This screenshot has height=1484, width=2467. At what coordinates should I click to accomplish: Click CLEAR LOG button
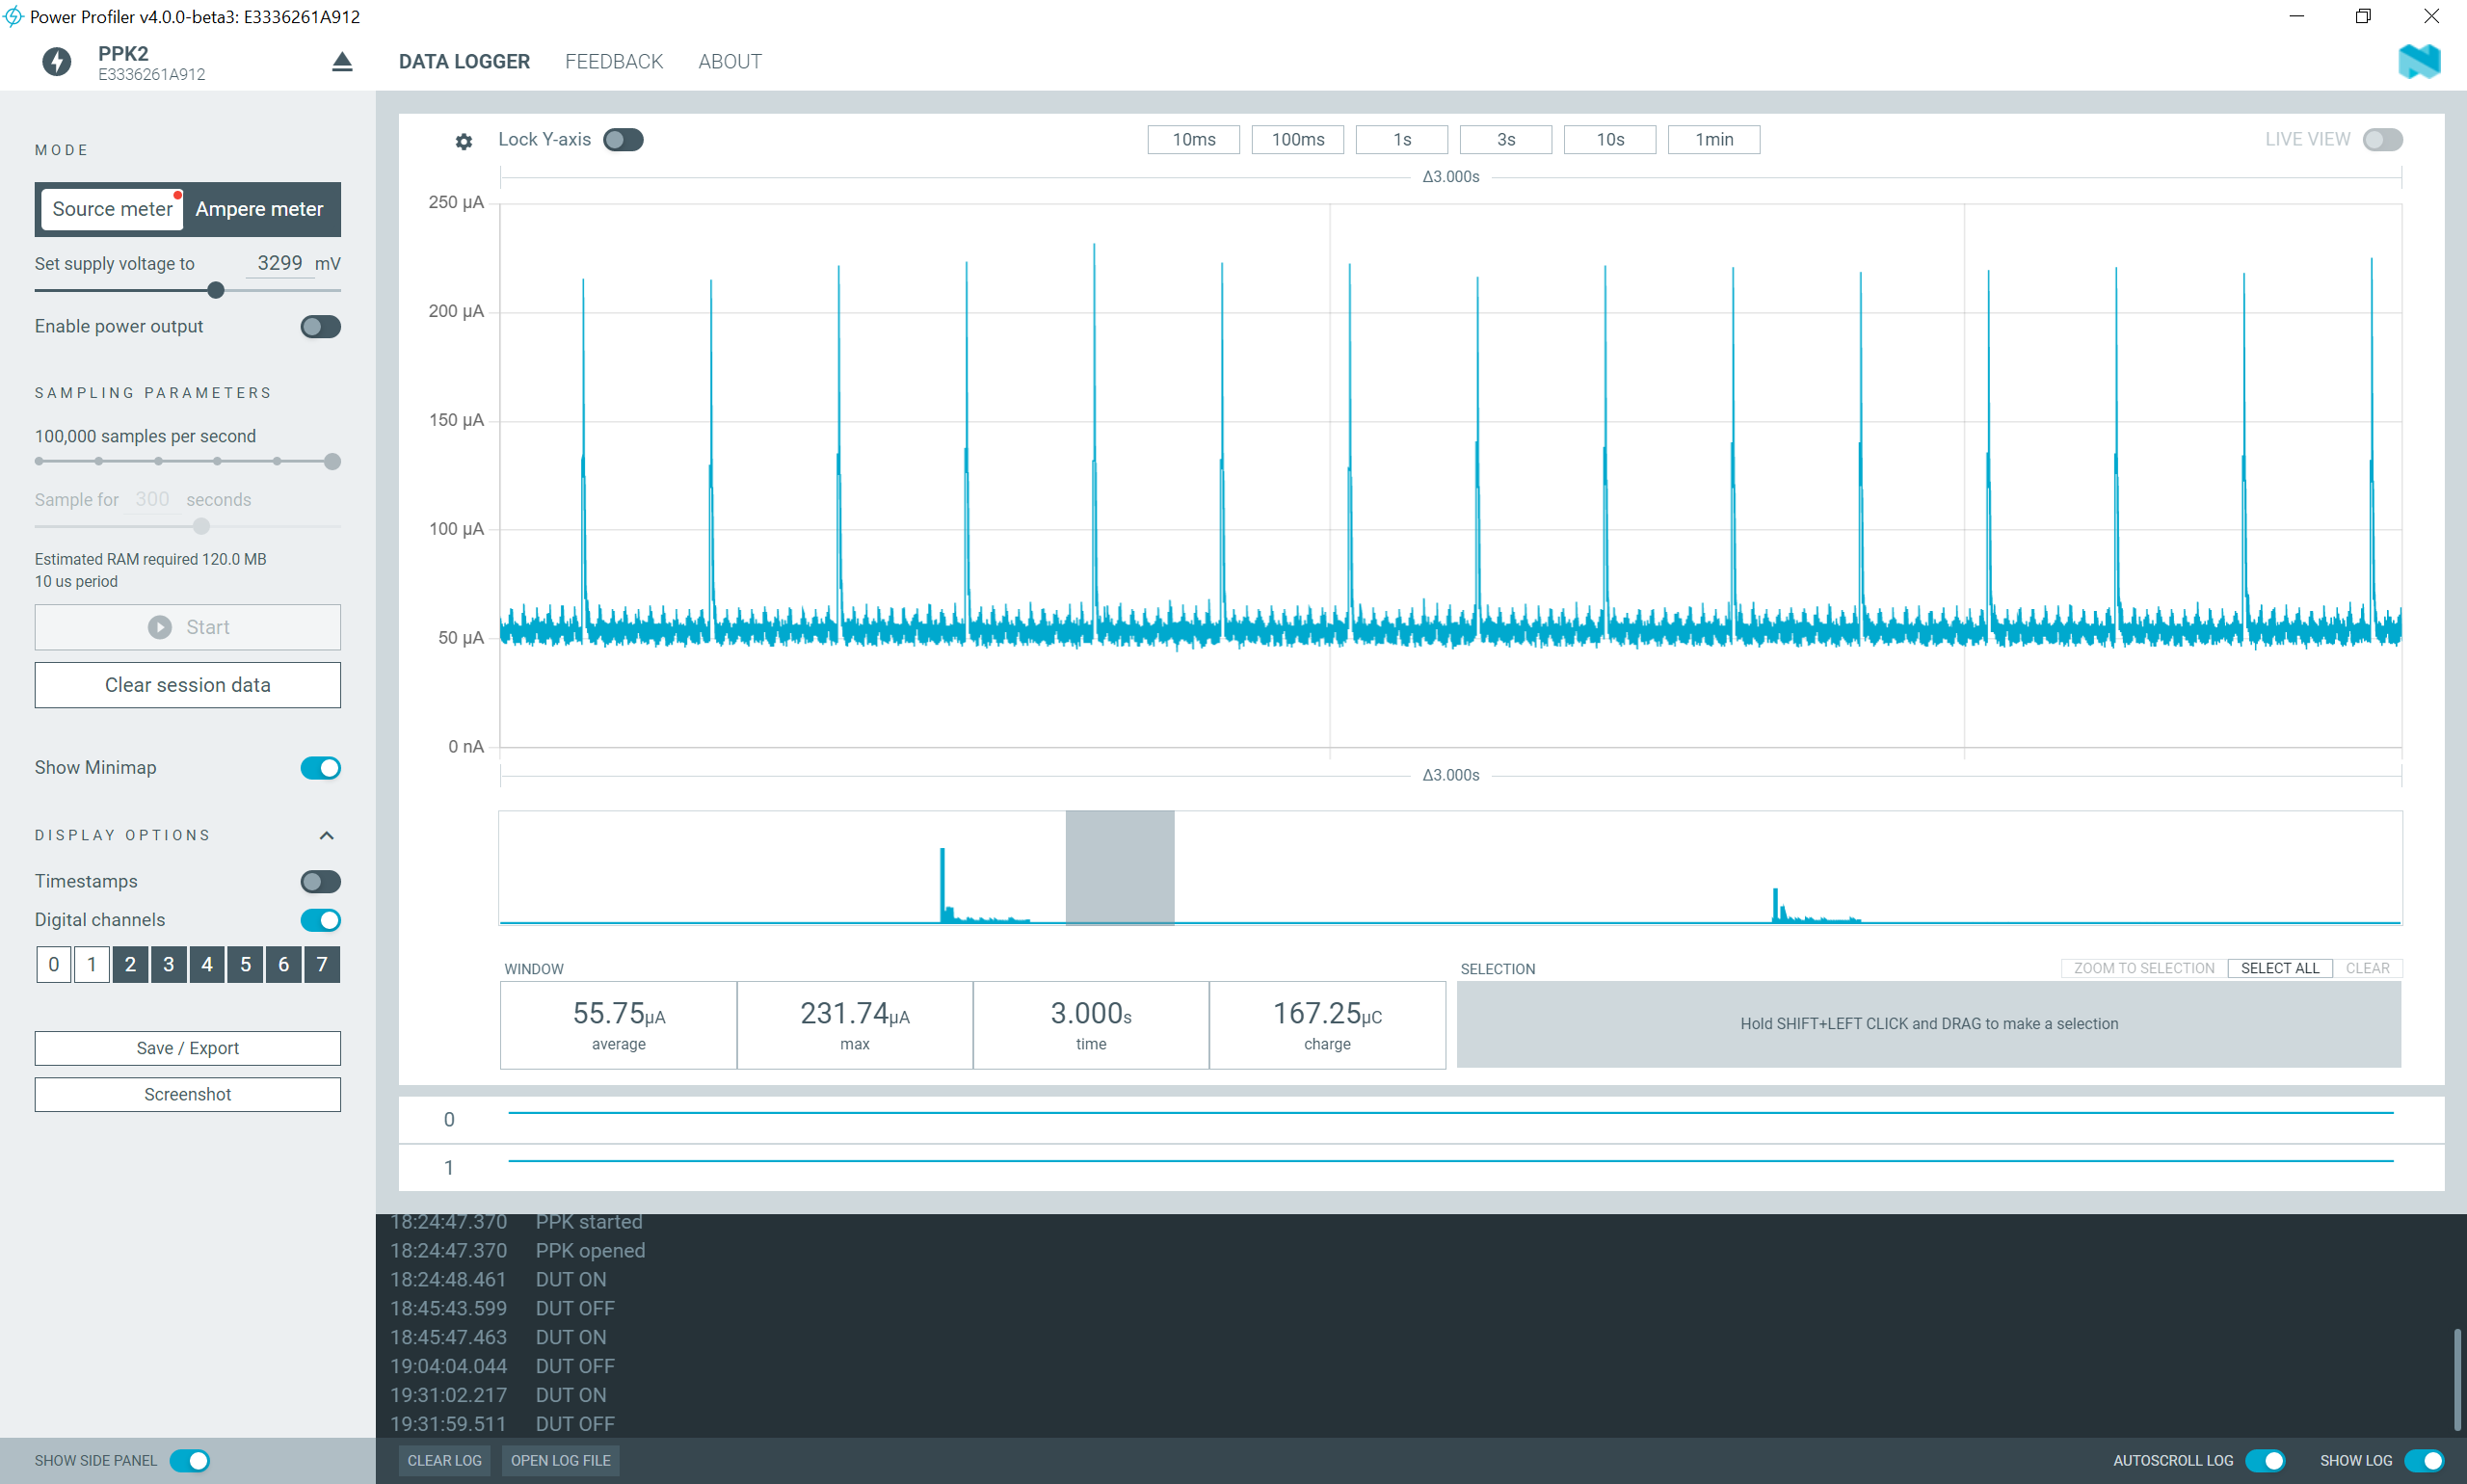[445, 1461]
